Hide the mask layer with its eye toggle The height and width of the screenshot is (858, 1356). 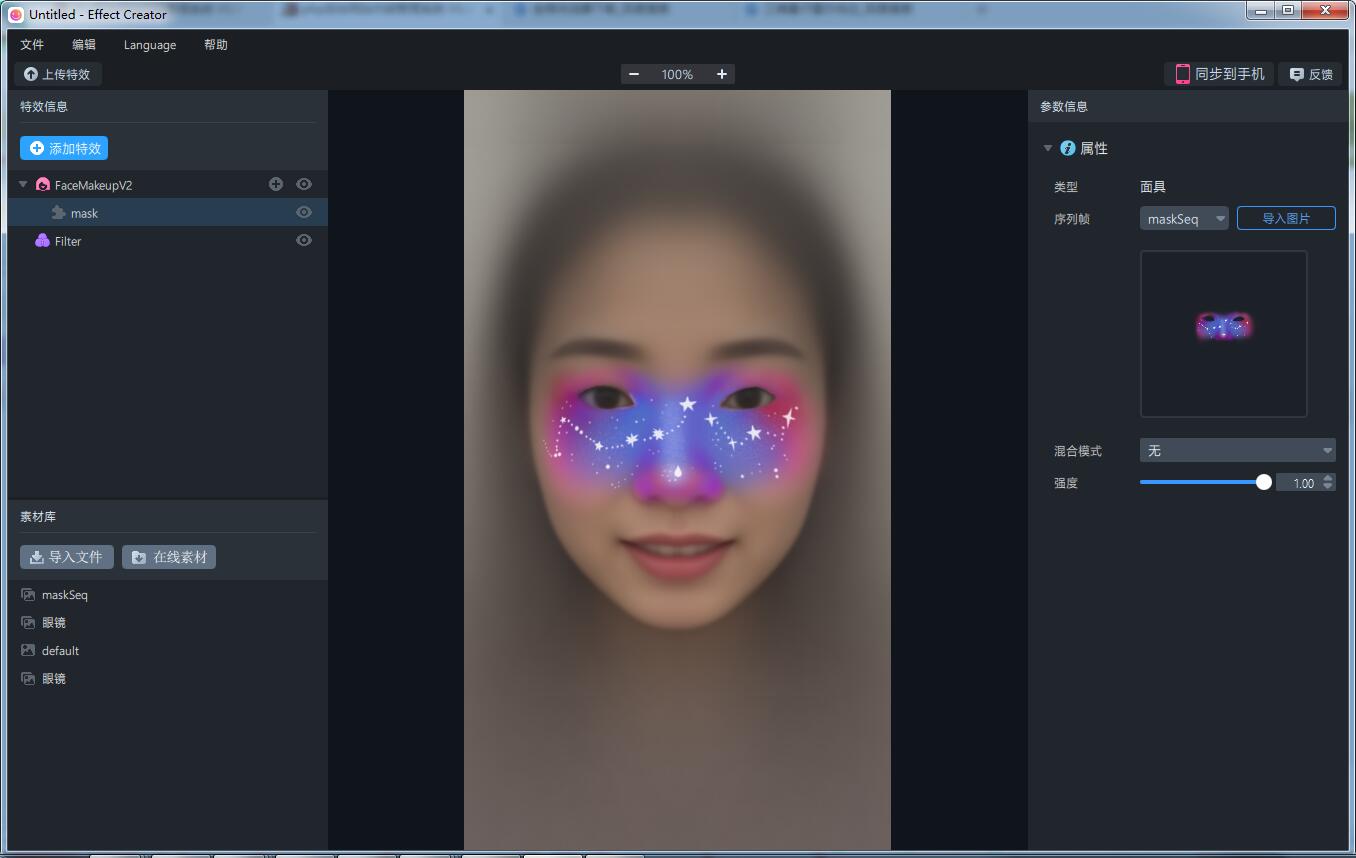pyautogui.click(x=303, y=212)
